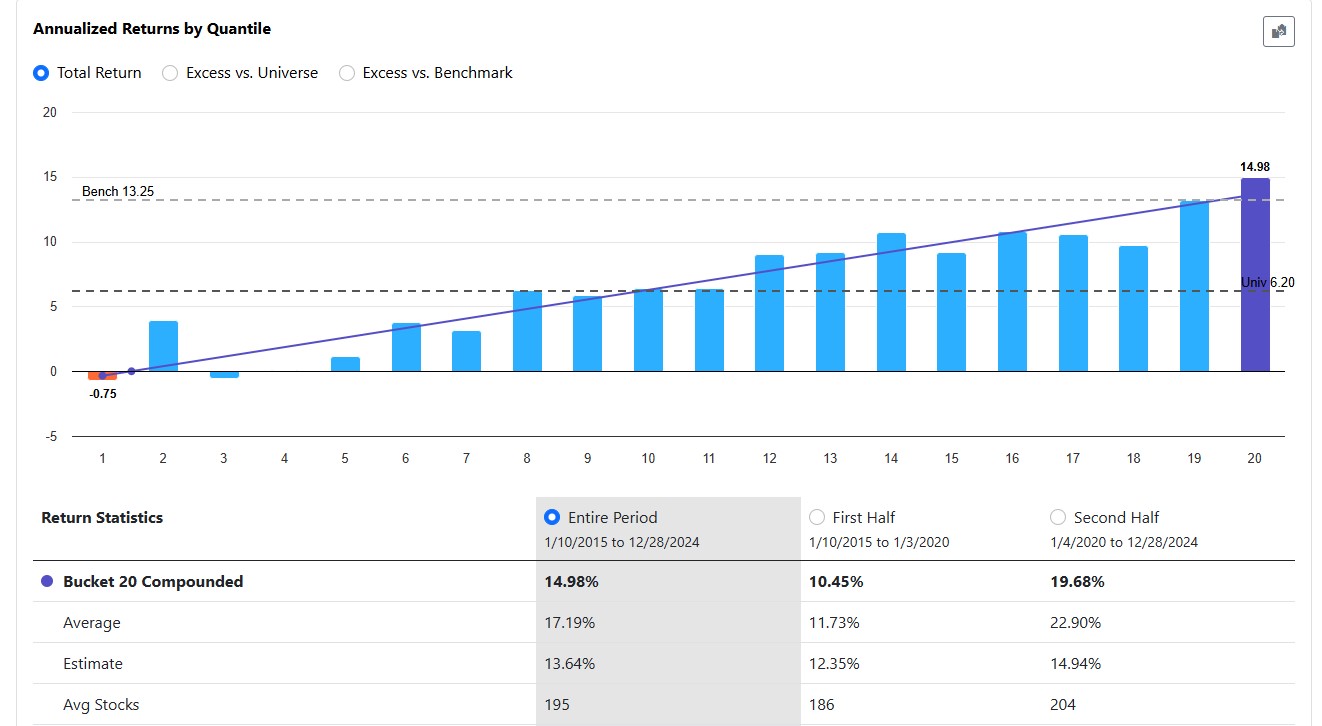This screenshot has width=1322, height=726.
Task: Click the blue bar for quantile 14
Action: pyautogui.click(x=891, y=302)
